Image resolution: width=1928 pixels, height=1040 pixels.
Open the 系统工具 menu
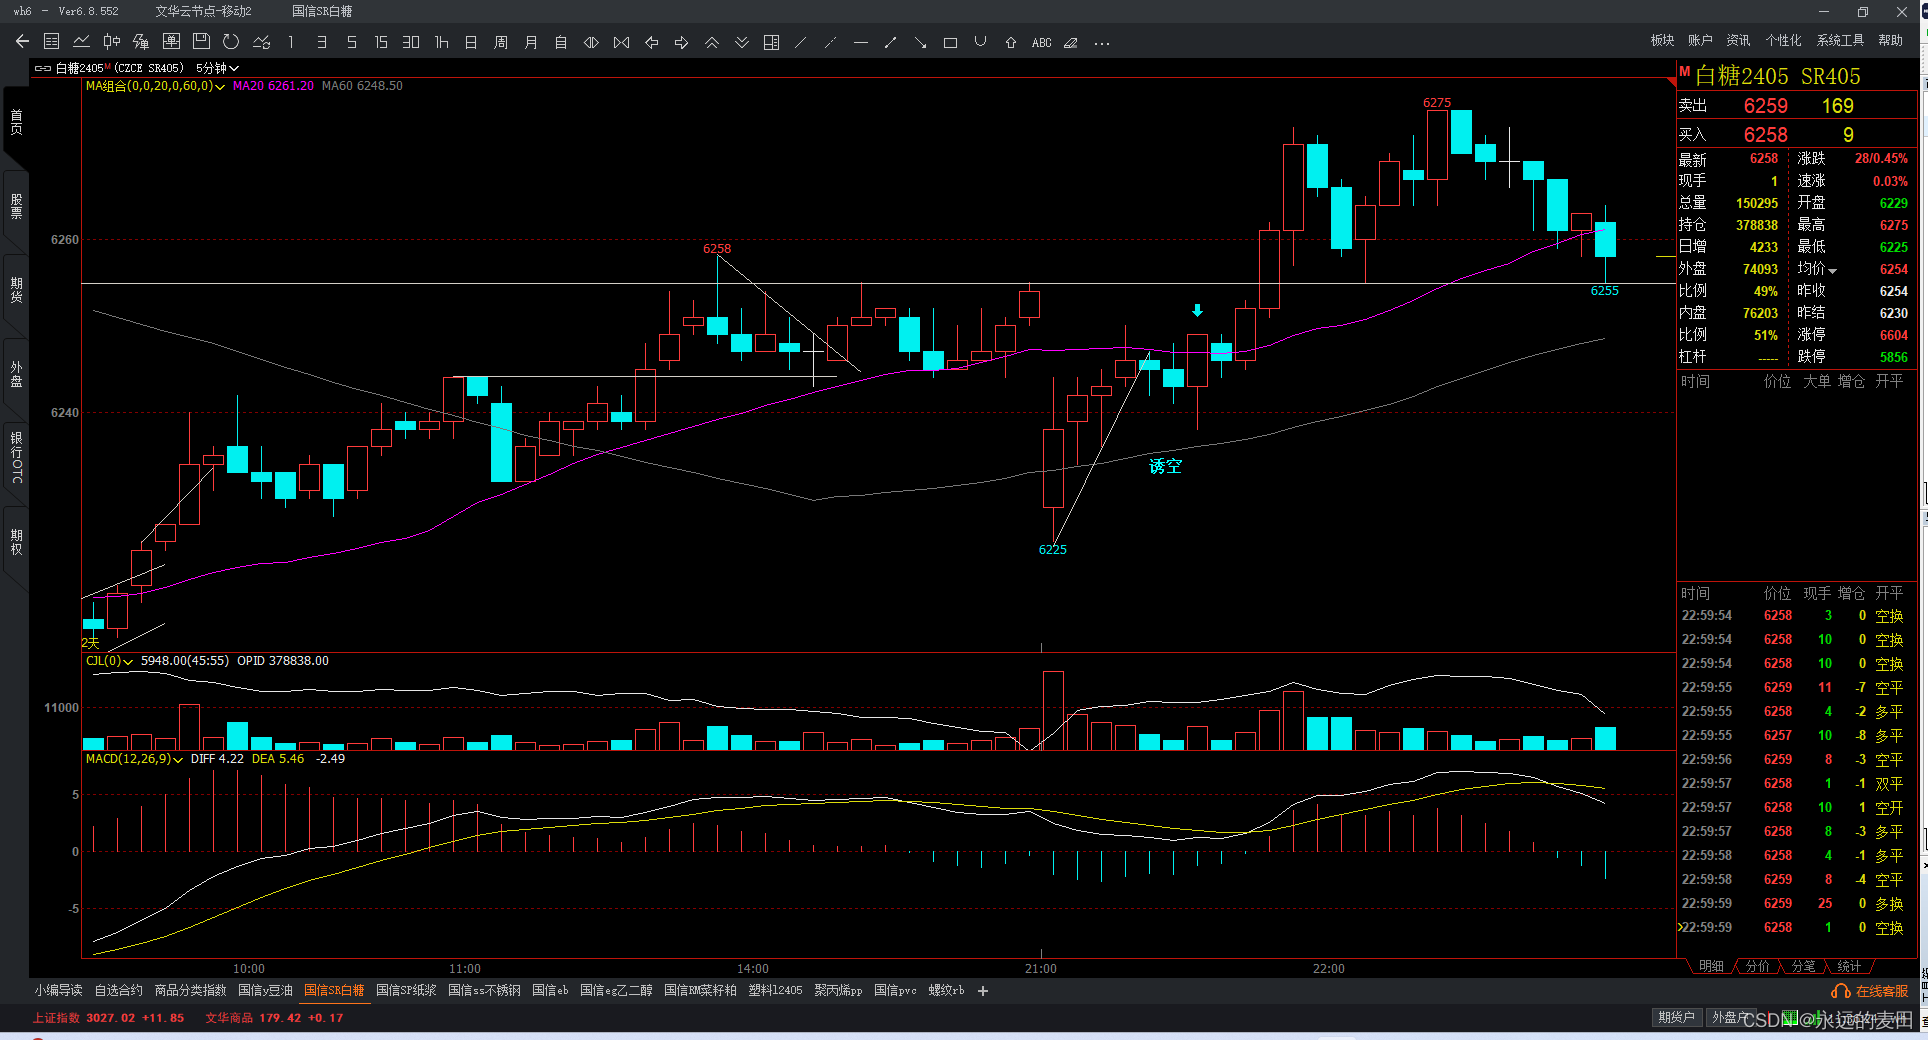coord(1840,40)
